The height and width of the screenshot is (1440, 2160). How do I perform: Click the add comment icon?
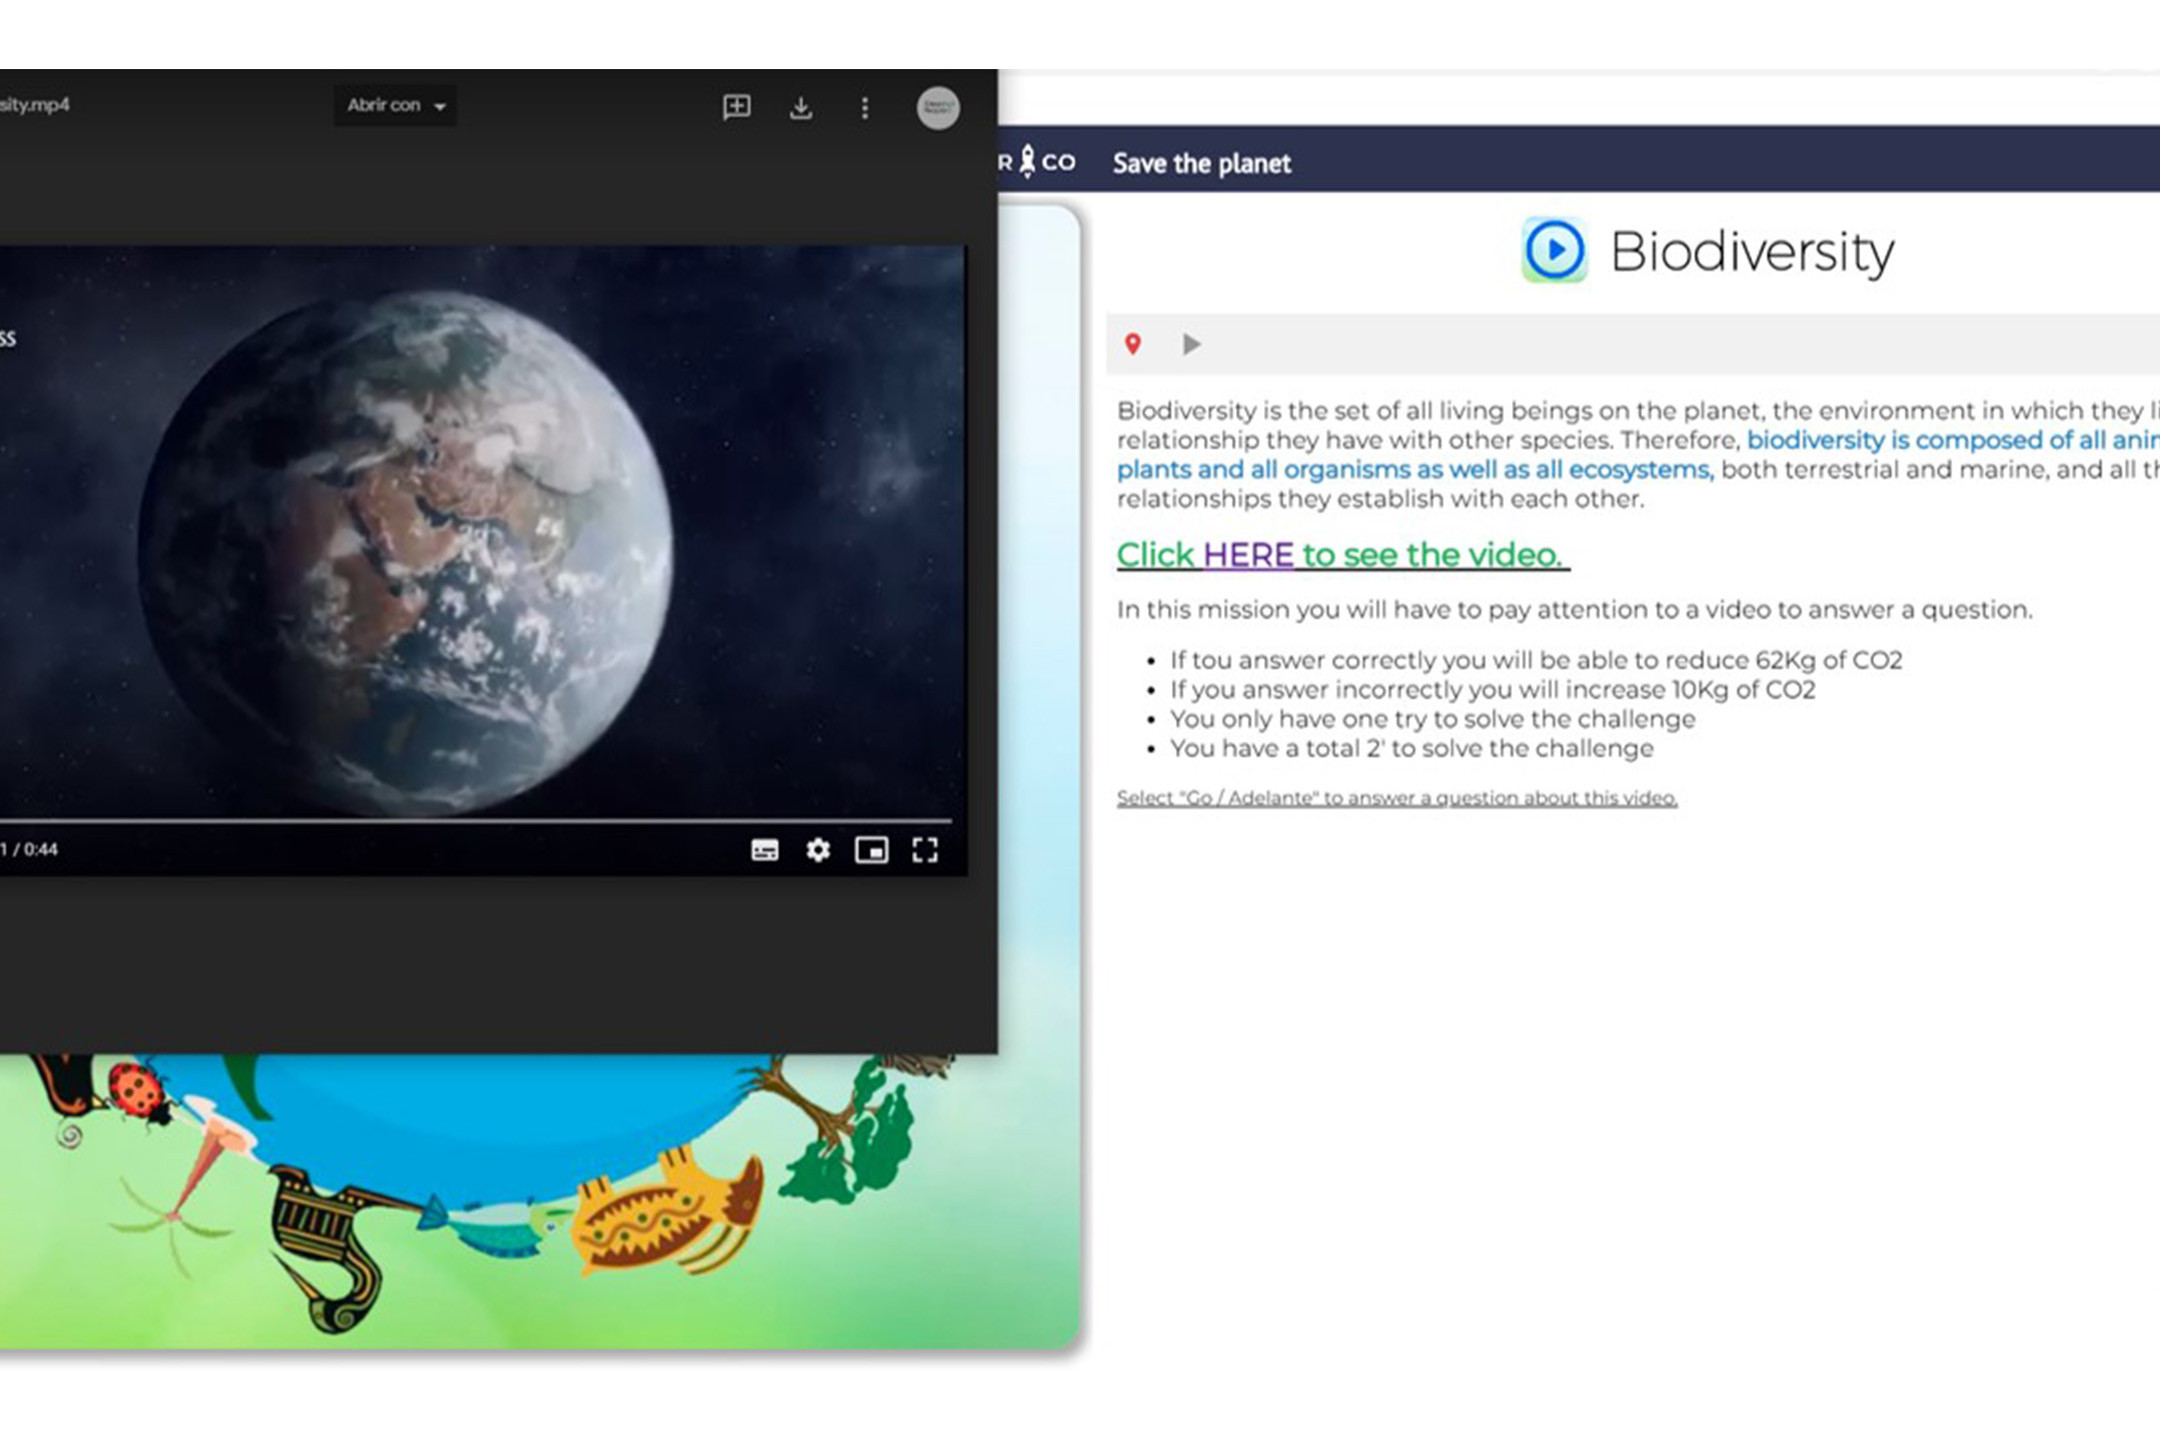click(x=736, y=107)
